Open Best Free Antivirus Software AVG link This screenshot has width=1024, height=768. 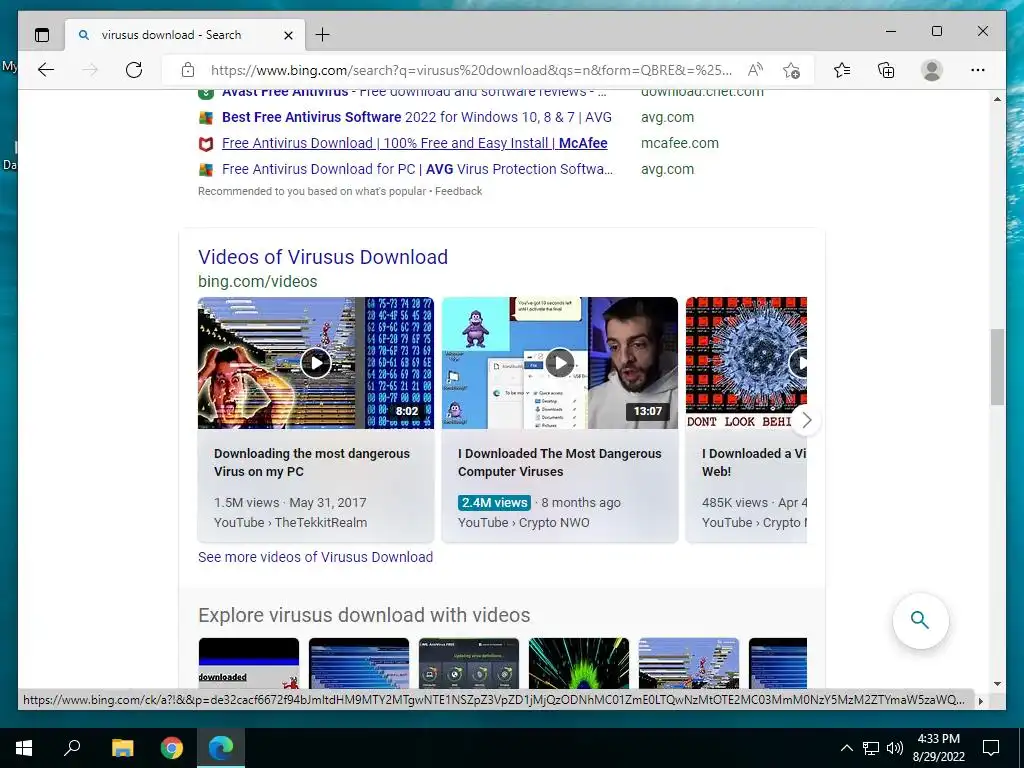coord(417,117)
